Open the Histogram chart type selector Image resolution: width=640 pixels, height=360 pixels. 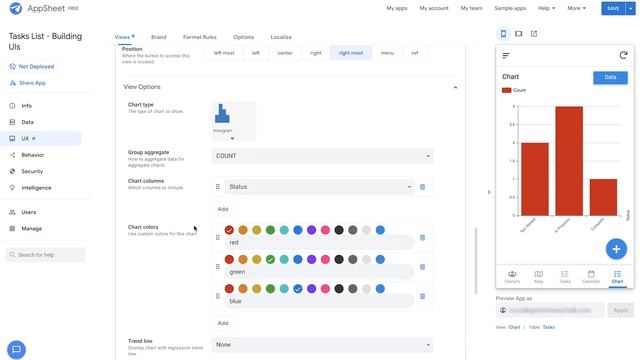[233, 121]
